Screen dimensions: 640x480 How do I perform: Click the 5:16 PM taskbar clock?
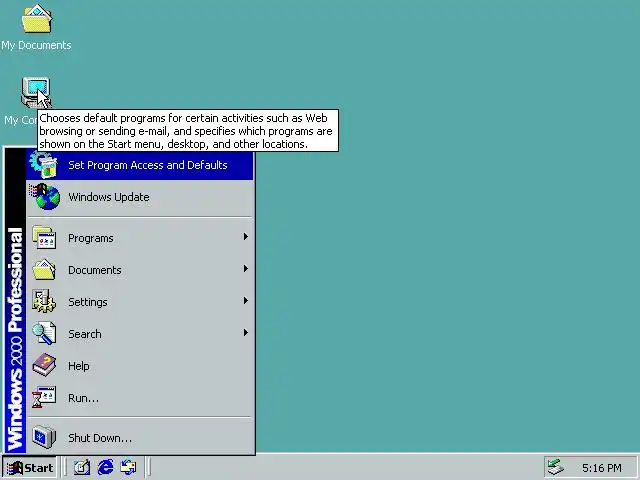[602, 468]
